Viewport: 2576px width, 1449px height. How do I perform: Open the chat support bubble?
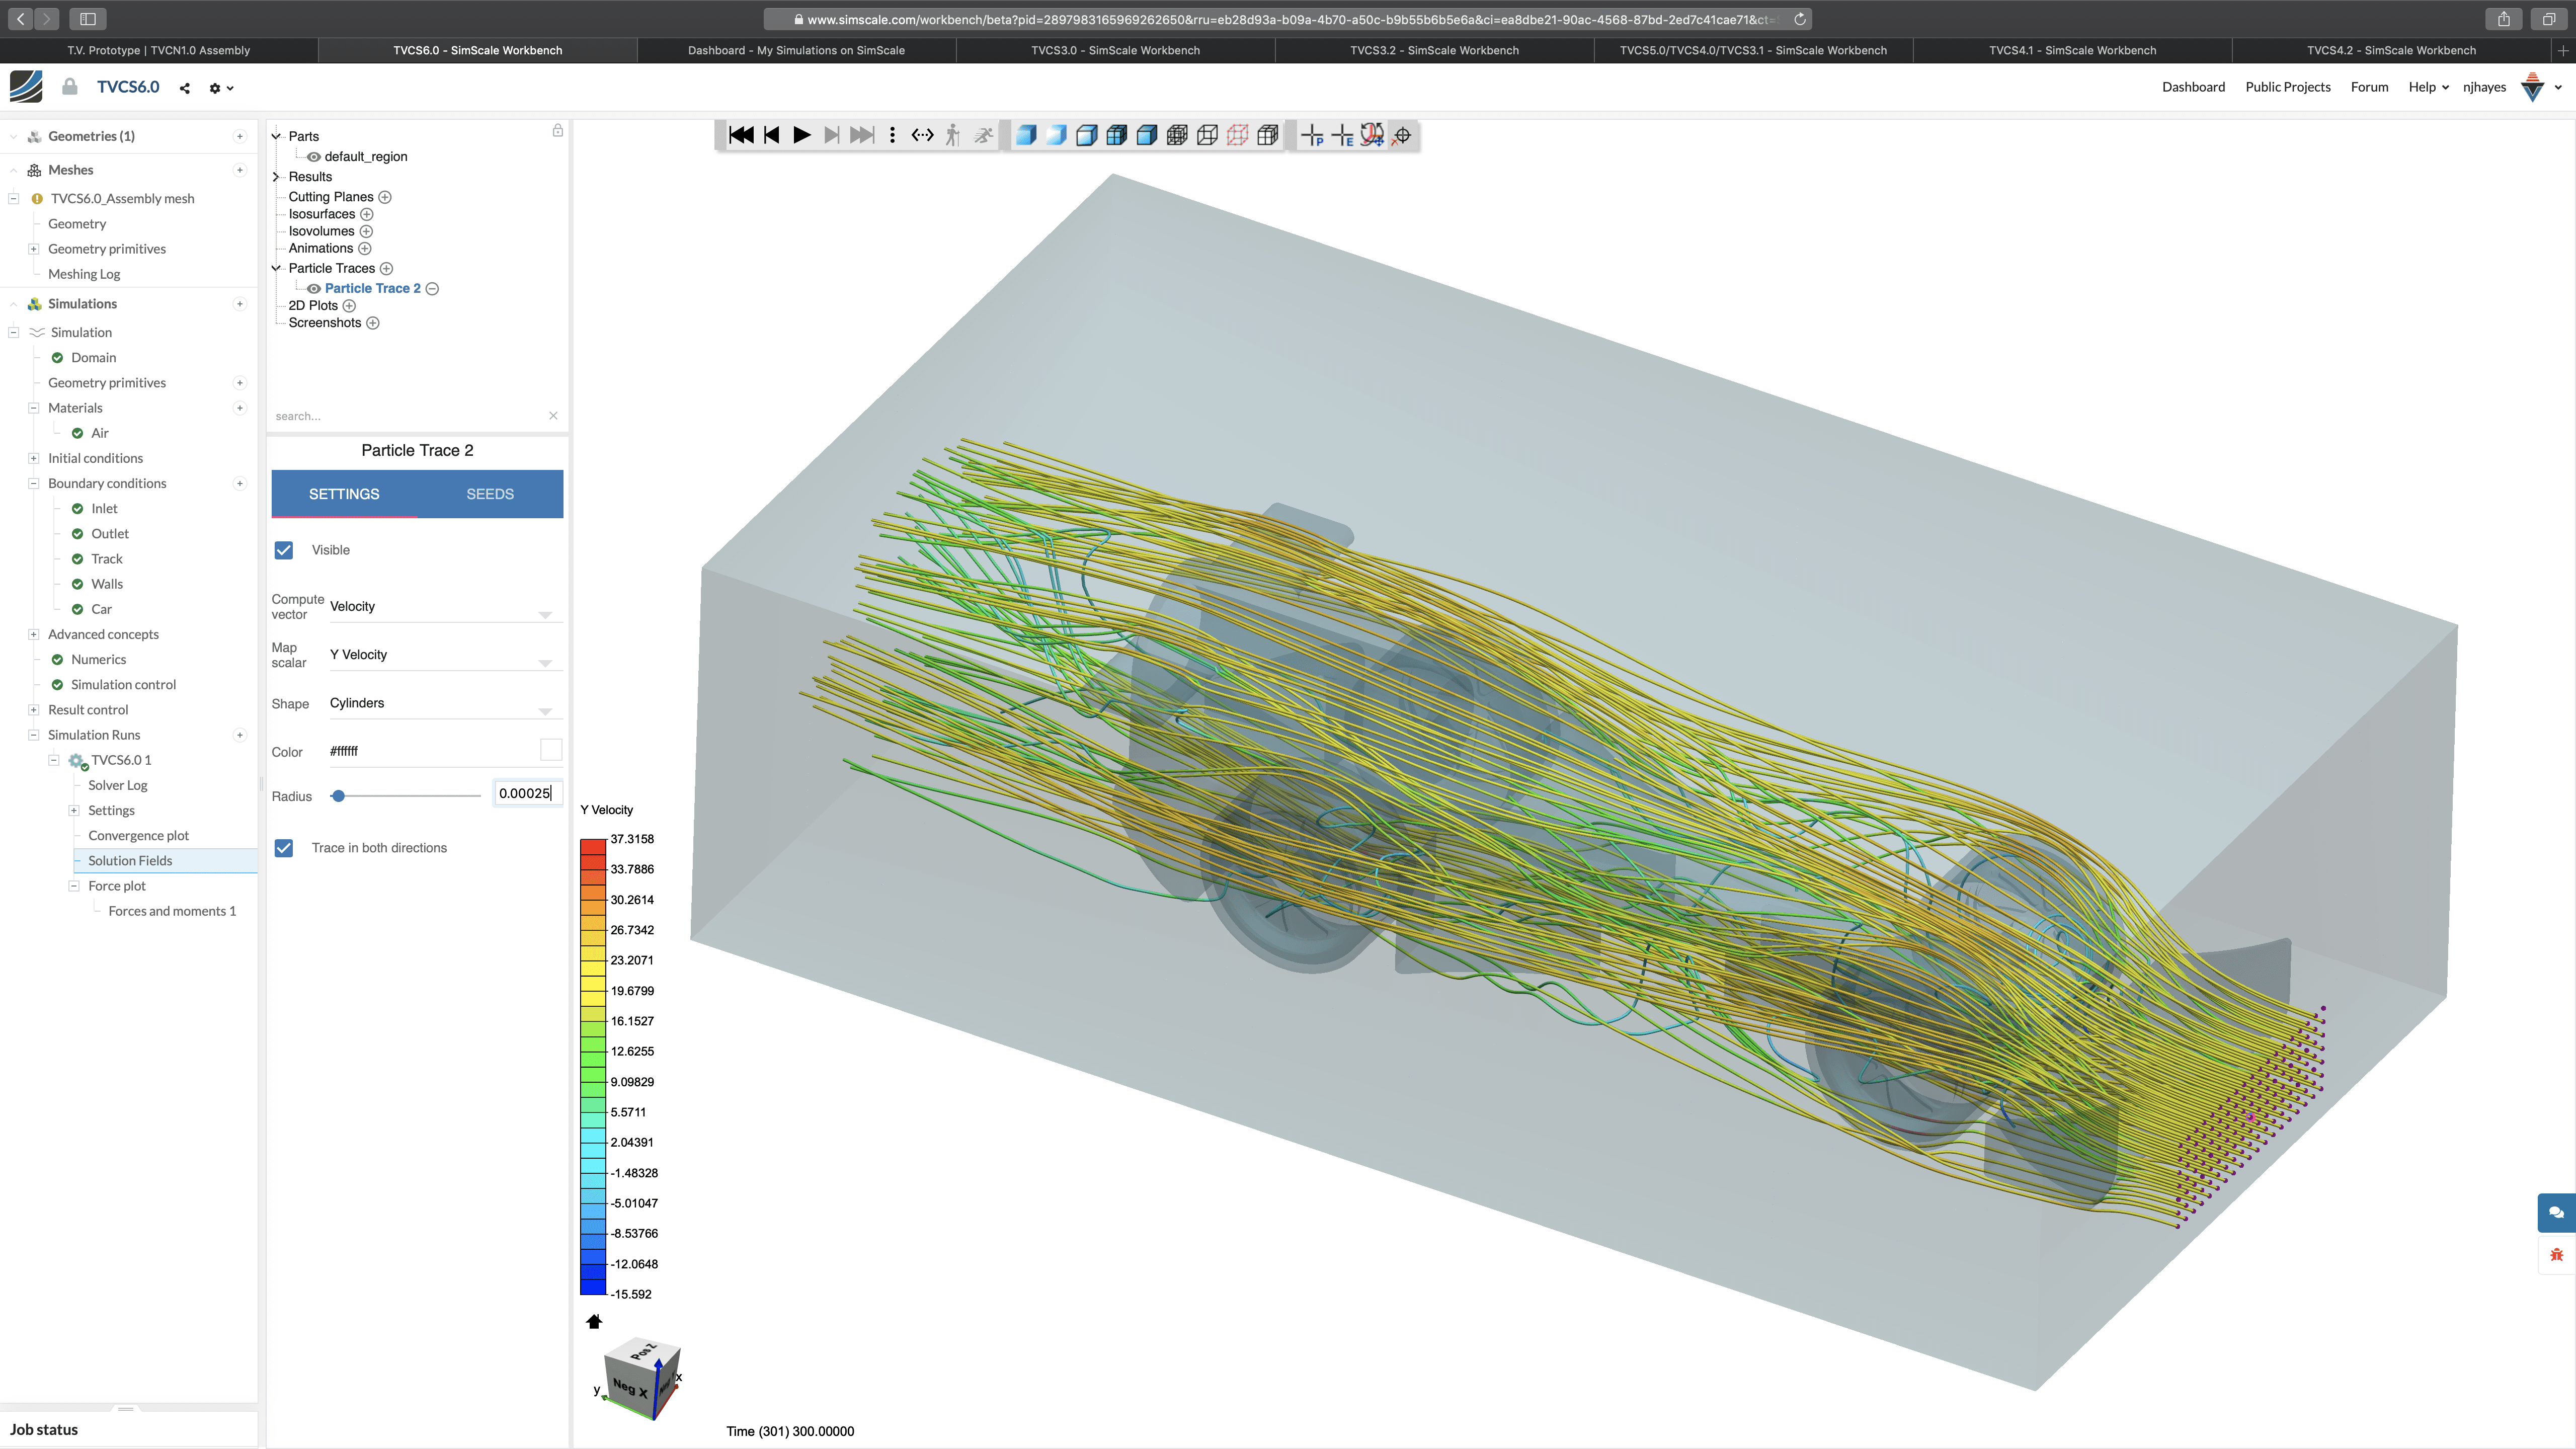tap(2555, 1212)
